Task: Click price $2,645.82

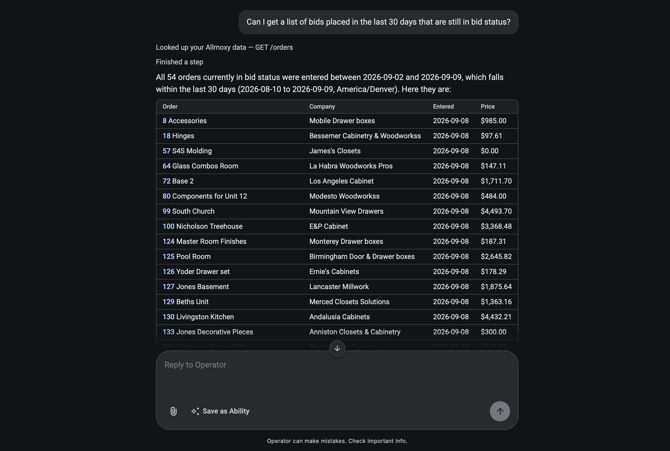Action: pyautogui.click(x=496, y=256)
